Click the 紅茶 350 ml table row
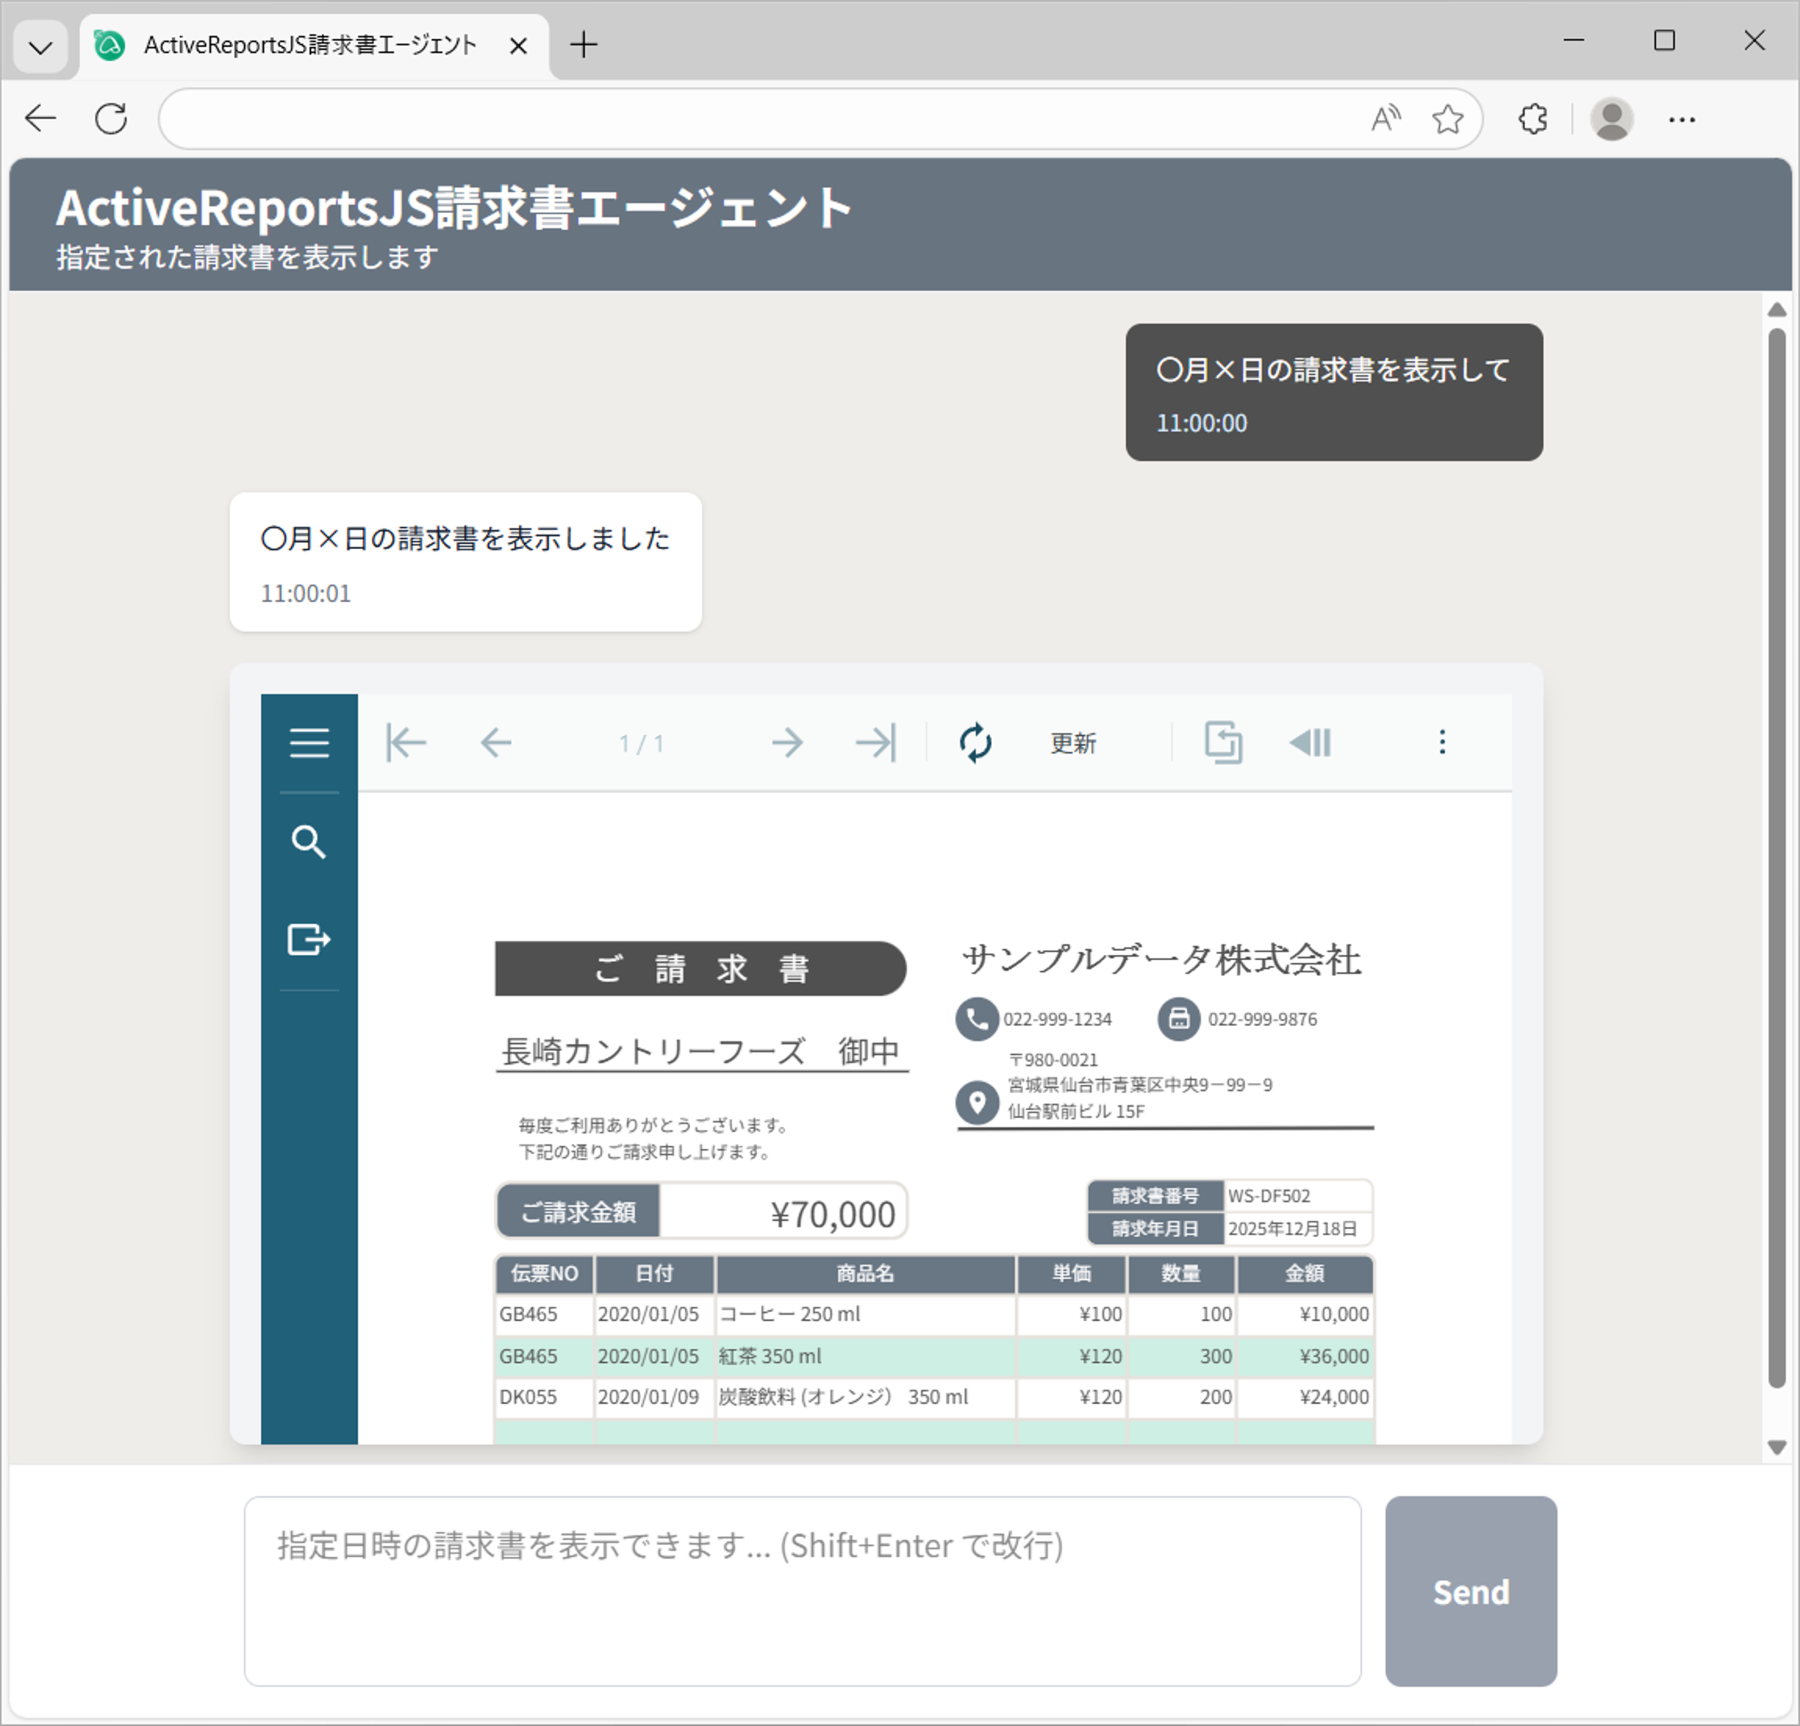This screenshot has height=1726, width=1800. (934, 1357)
